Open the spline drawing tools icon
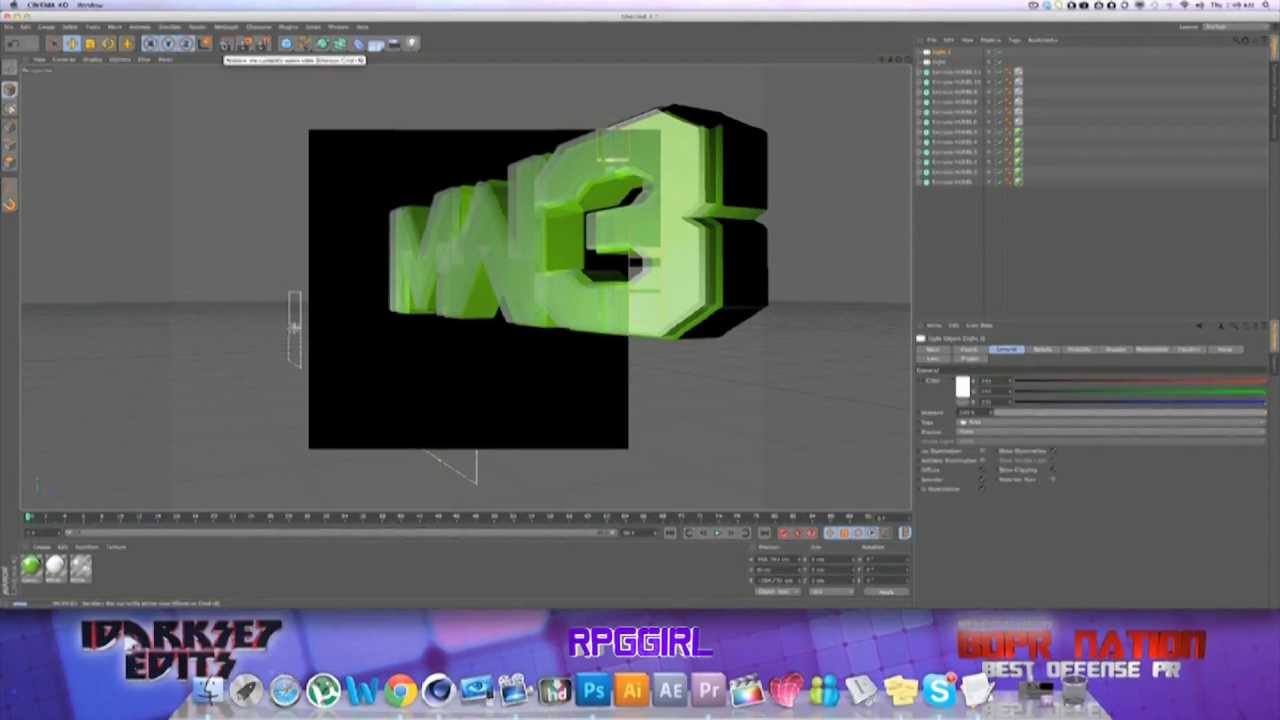The height and width of the screenshot is (720, 1280). click(x=304, y=43)
